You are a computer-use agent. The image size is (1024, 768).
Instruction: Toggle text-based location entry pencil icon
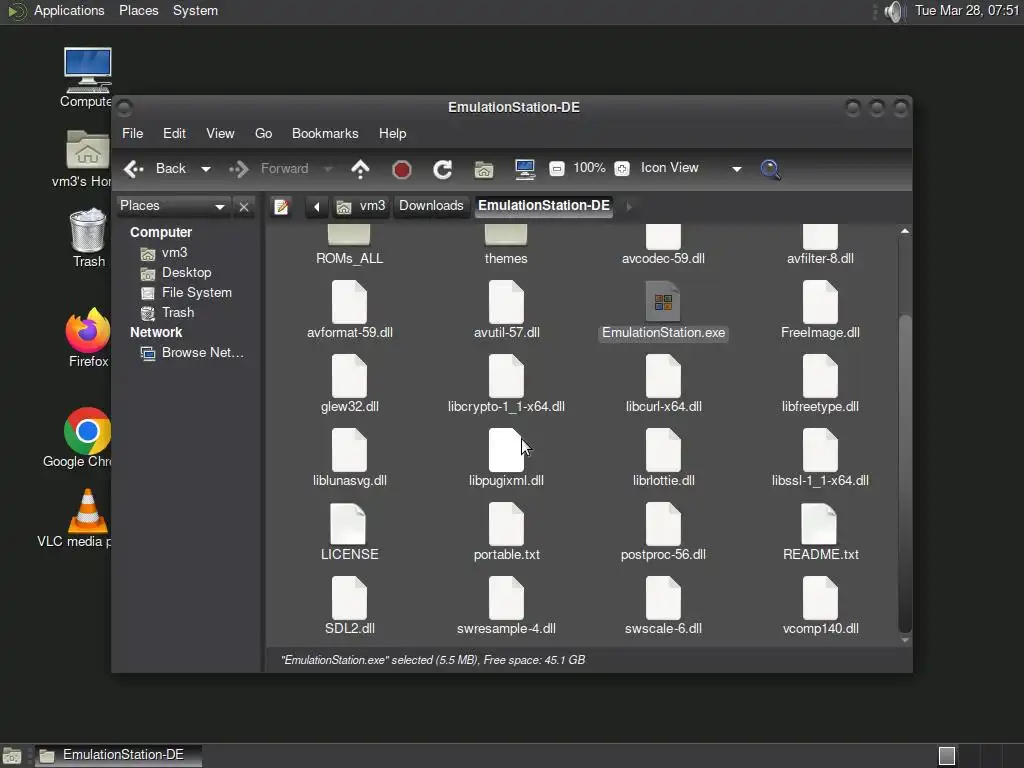(281, 206)
